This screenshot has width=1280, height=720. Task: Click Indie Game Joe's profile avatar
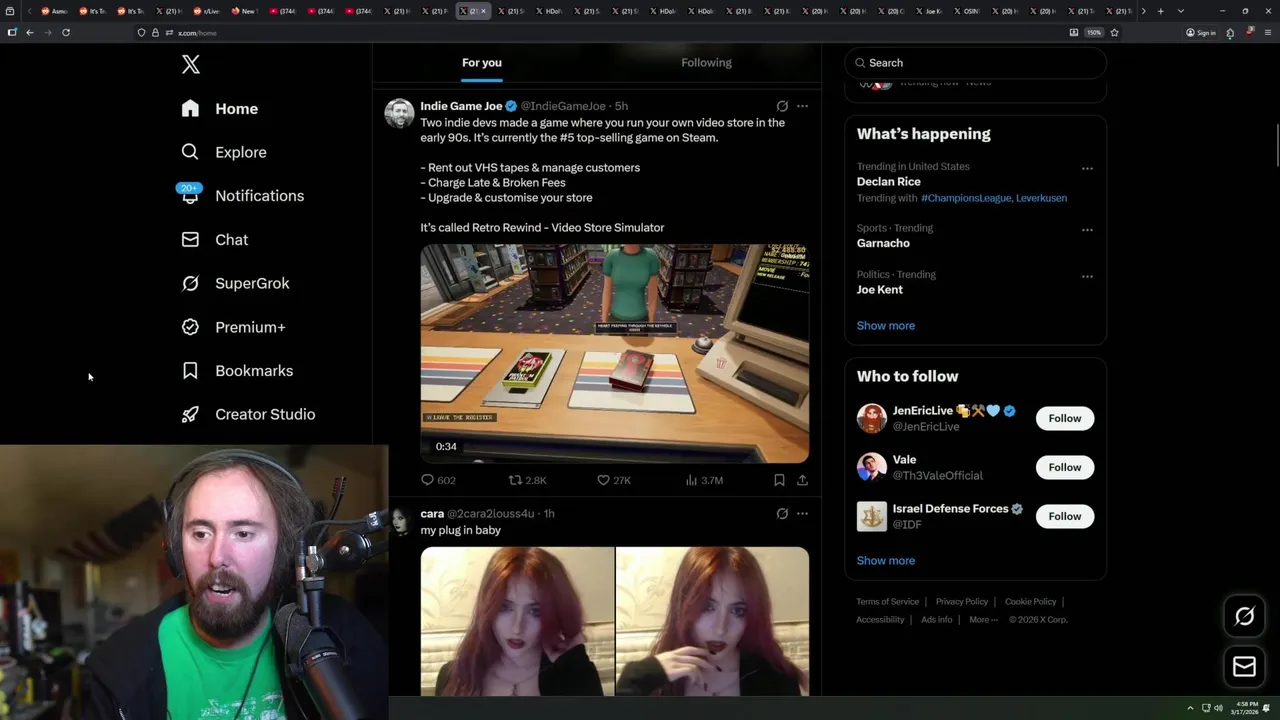click(x=399, y=113)
